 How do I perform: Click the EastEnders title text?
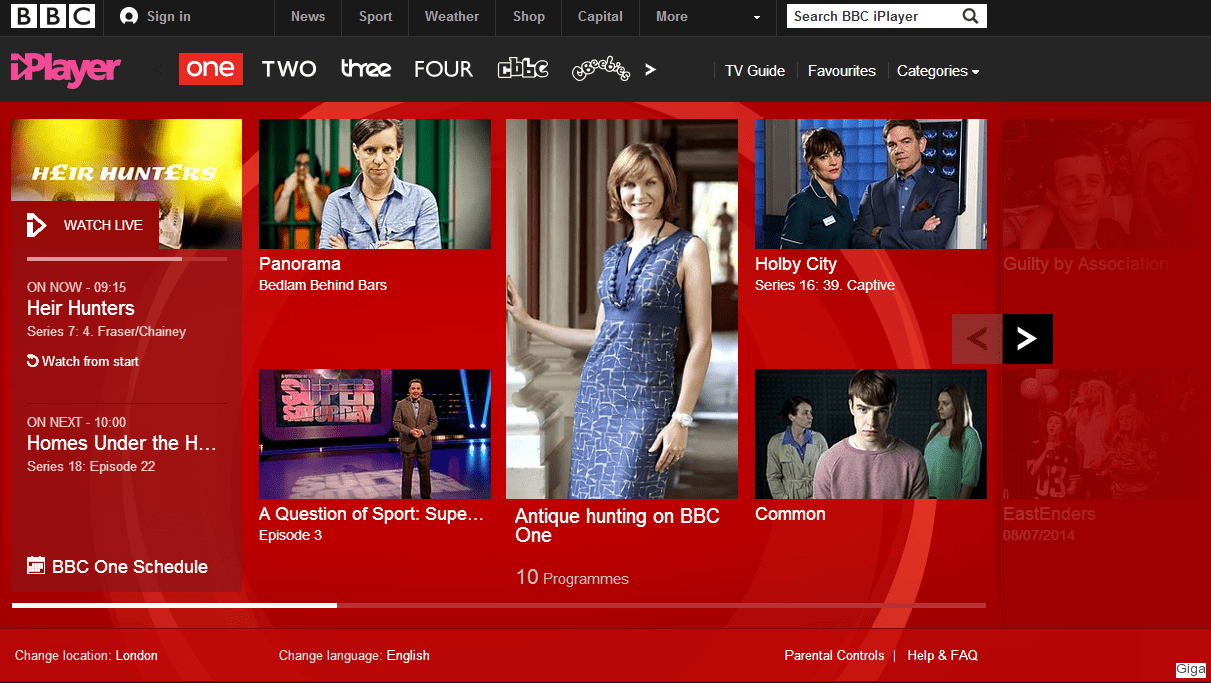tap(1050, 514)
